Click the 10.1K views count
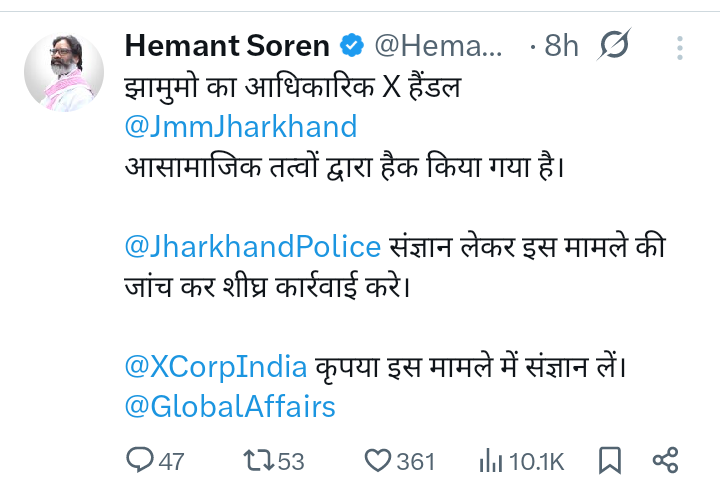 [x=537, y=461]
